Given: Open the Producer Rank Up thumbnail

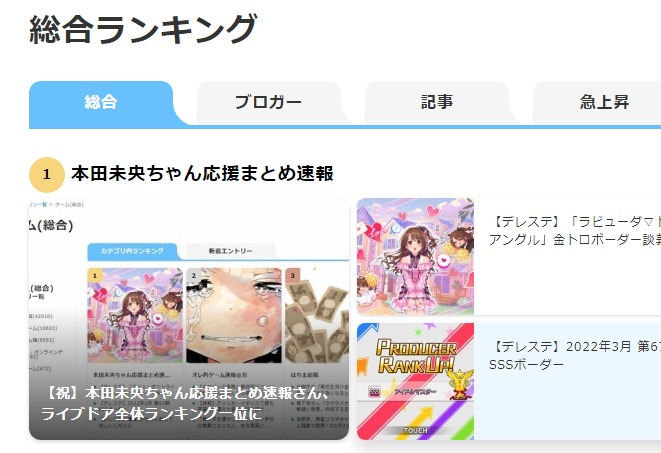Looking at the screenshot, I should [x=415, y=381].
